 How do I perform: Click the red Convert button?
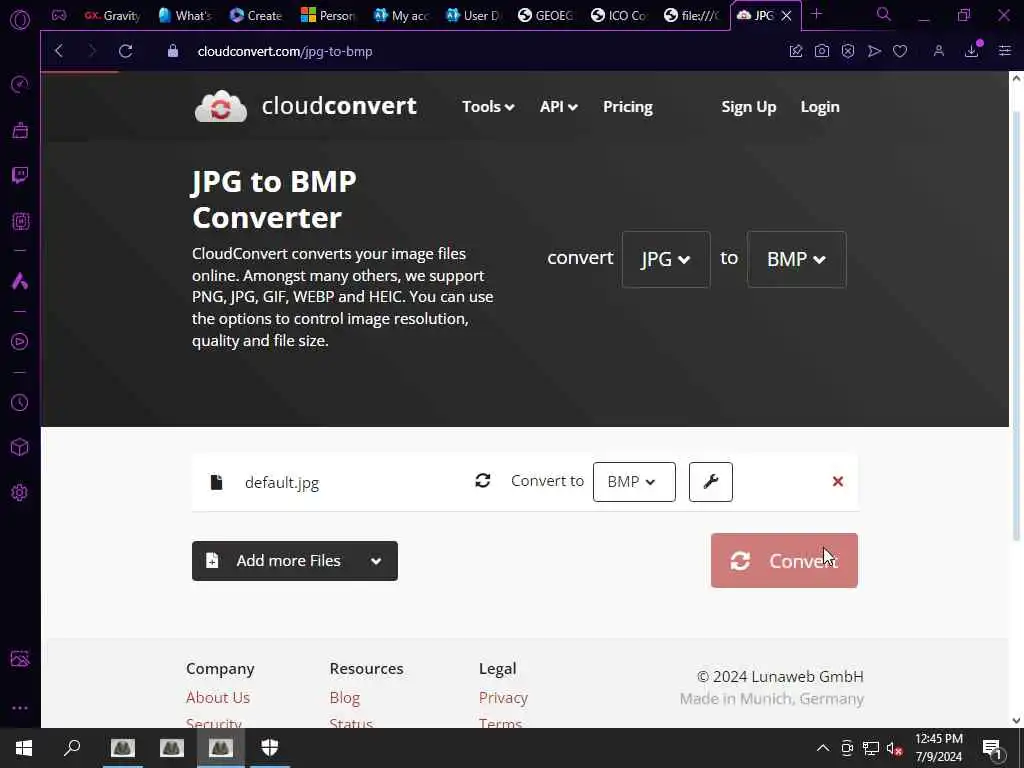[x=784, y=560]
